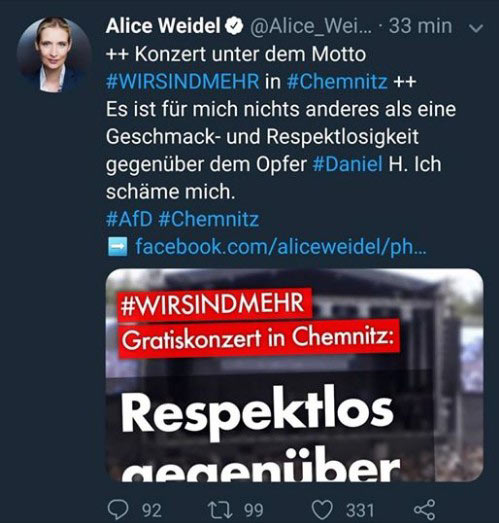Like the tweet with the heart icon

pos(322,510)
